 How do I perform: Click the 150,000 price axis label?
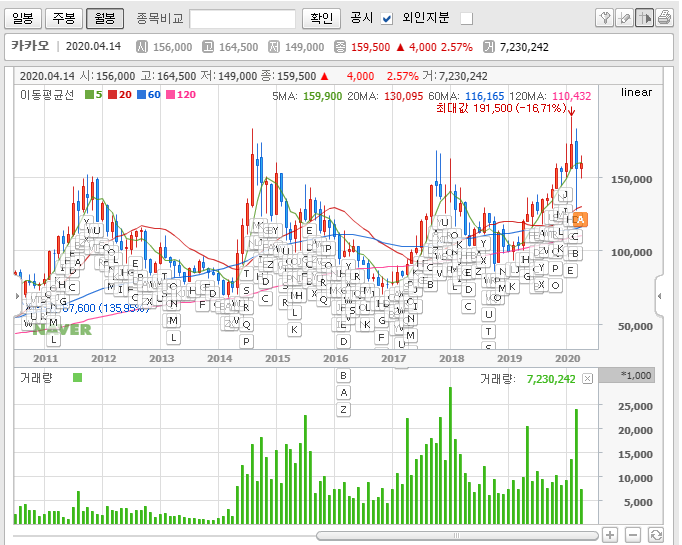pyautogui.click(x=632, y=179)
